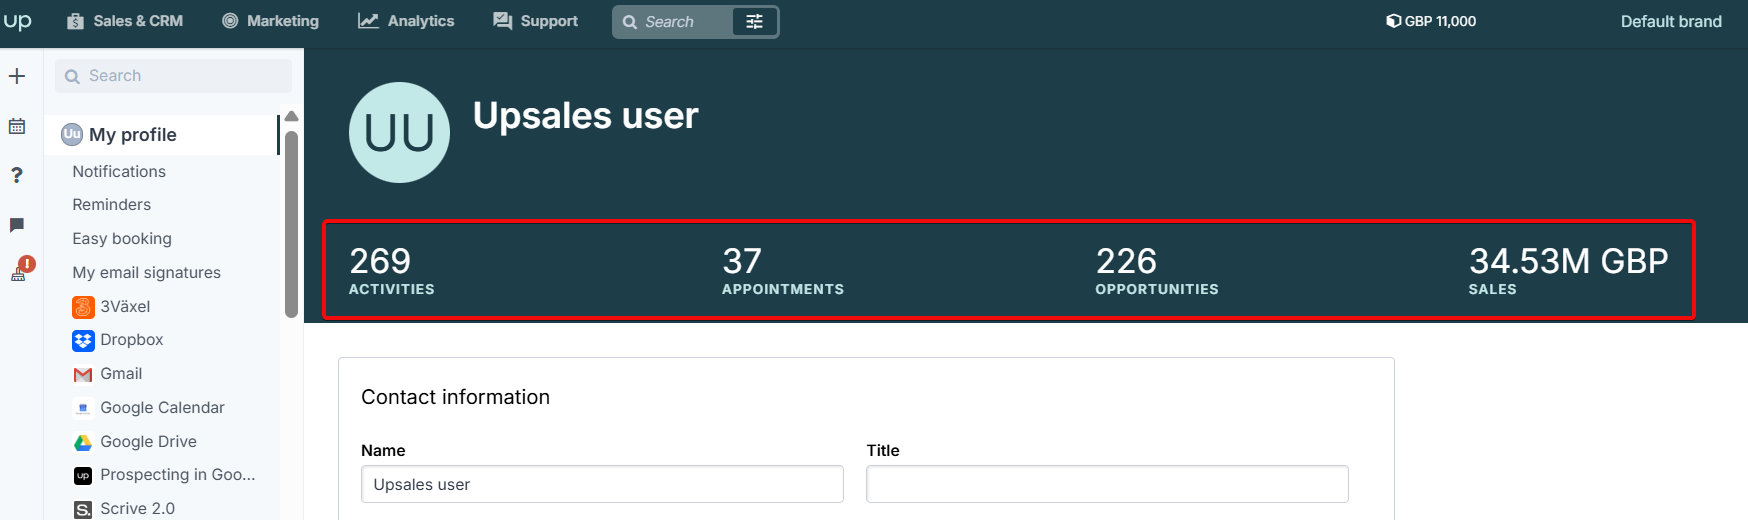Image resolution: width=1748 pixels, height=520 pixels.
Task: Click the Dropbox logo icon
Action: click(x=83, y=341)
